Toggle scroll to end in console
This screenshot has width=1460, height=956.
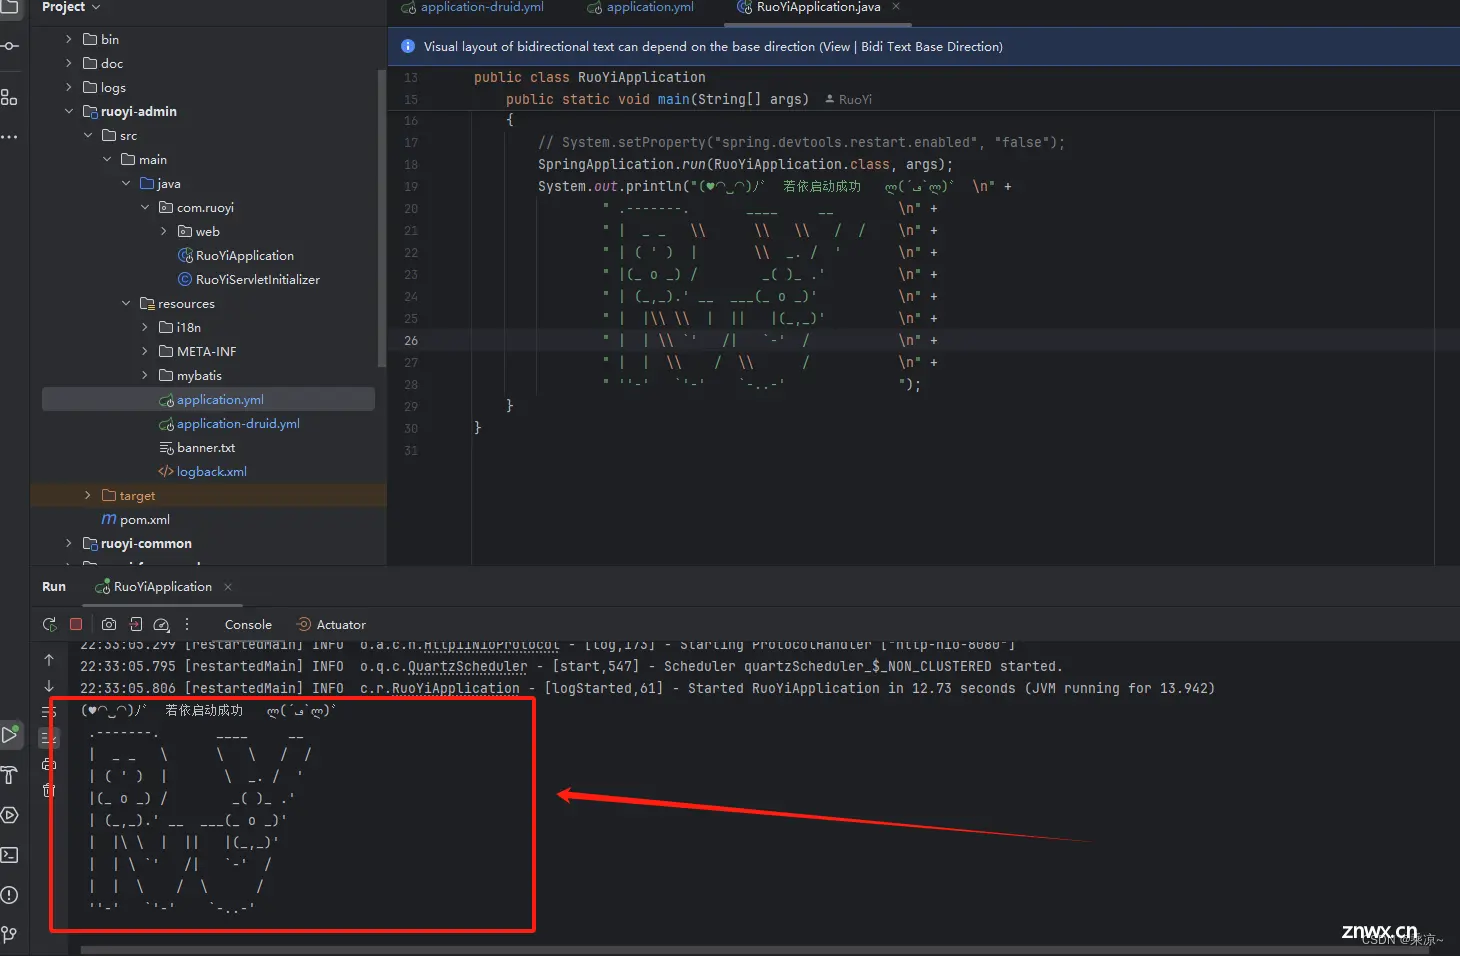point(49,738)
